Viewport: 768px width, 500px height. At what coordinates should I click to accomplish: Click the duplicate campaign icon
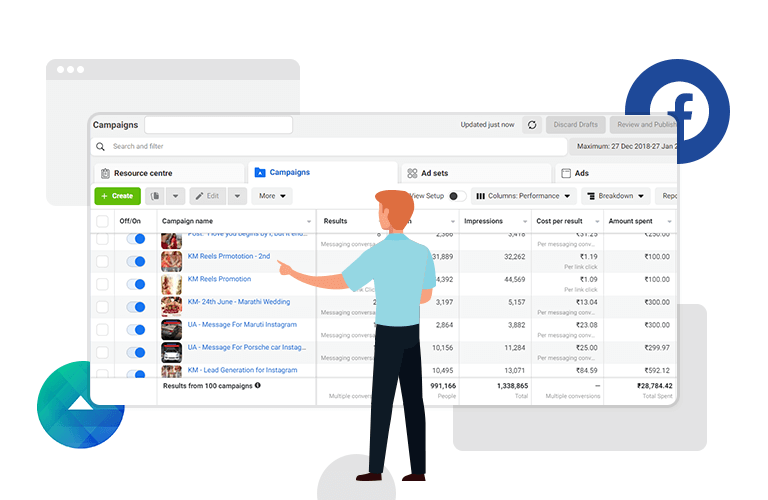pos(155,196)
